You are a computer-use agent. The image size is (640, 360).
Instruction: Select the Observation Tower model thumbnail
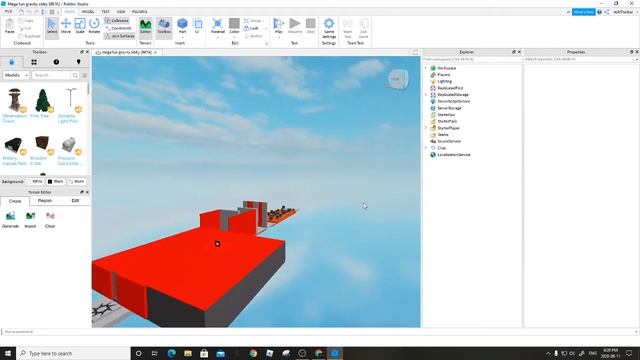coord(15,100)
